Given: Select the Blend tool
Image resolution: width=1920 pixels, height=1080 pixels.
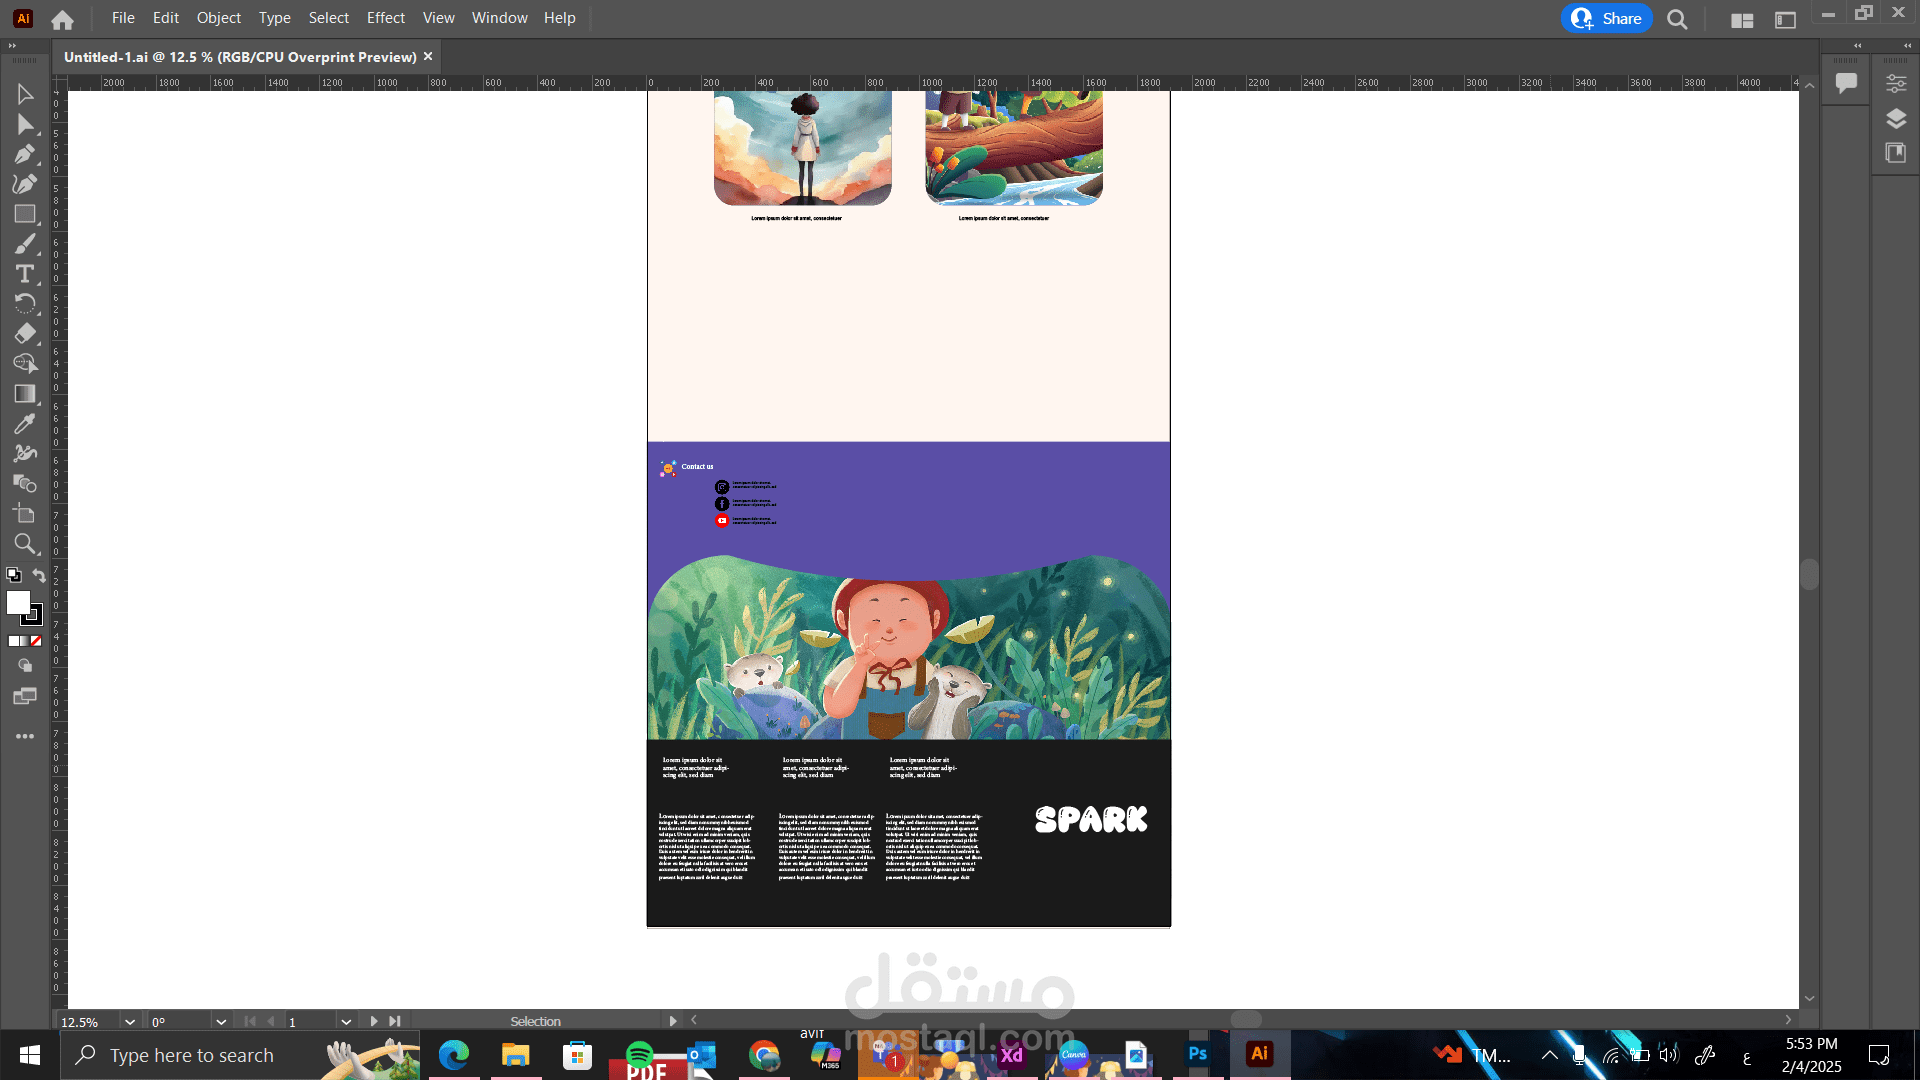Looking at the screenshot, I should [25, 484].
